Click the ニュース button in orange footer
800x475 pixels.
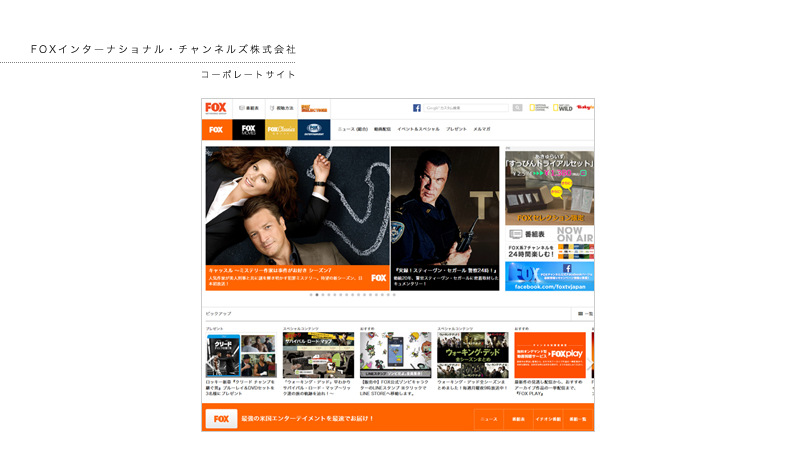click(x=489, y=419)
